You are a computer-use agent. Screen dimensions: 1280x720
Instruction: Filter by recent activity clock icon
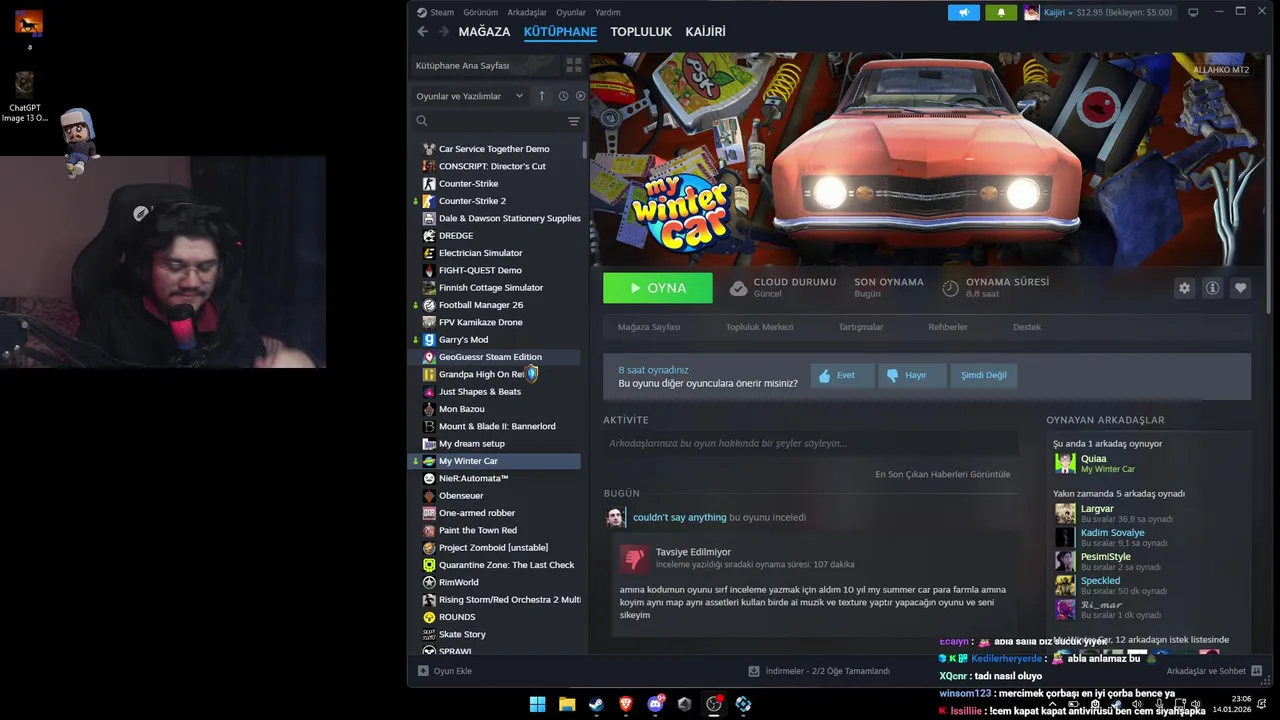click(563, 96)
